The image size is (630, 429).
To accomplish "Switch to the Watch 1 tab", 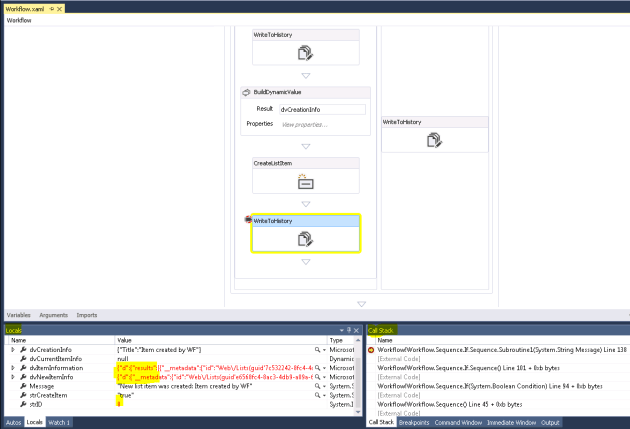I will (x=60, y=422).
